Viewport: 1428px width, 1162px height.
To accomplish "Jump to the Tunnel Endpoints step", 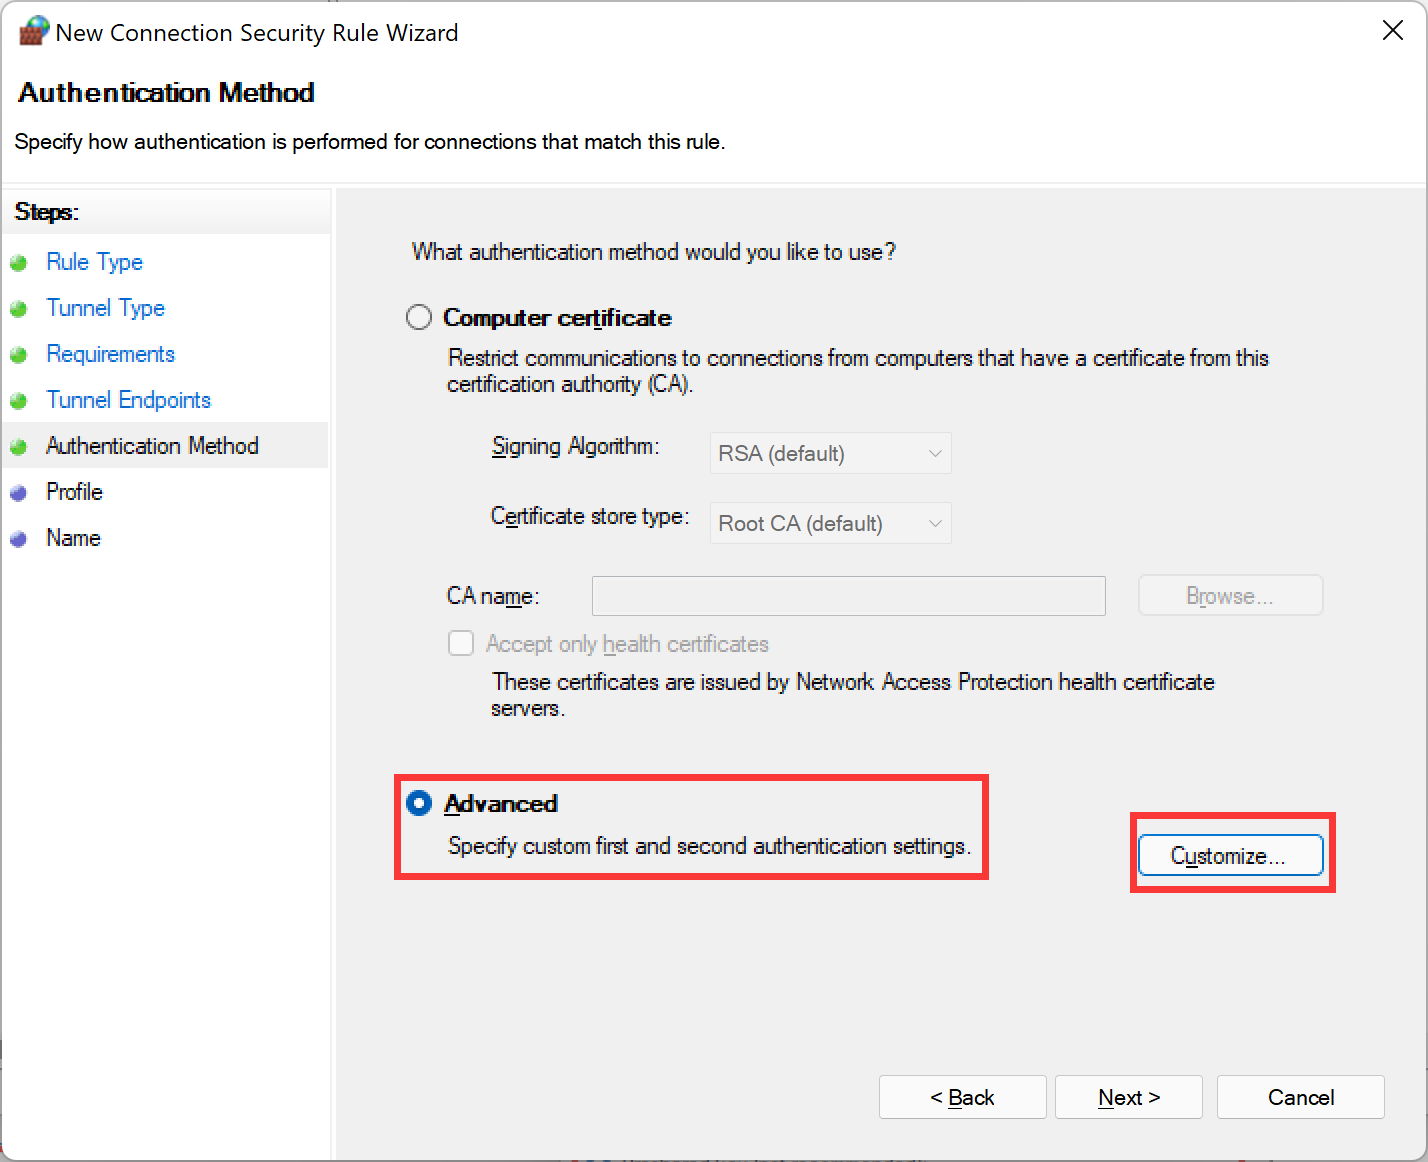I will pyautogui.click(x=128, y=400).
